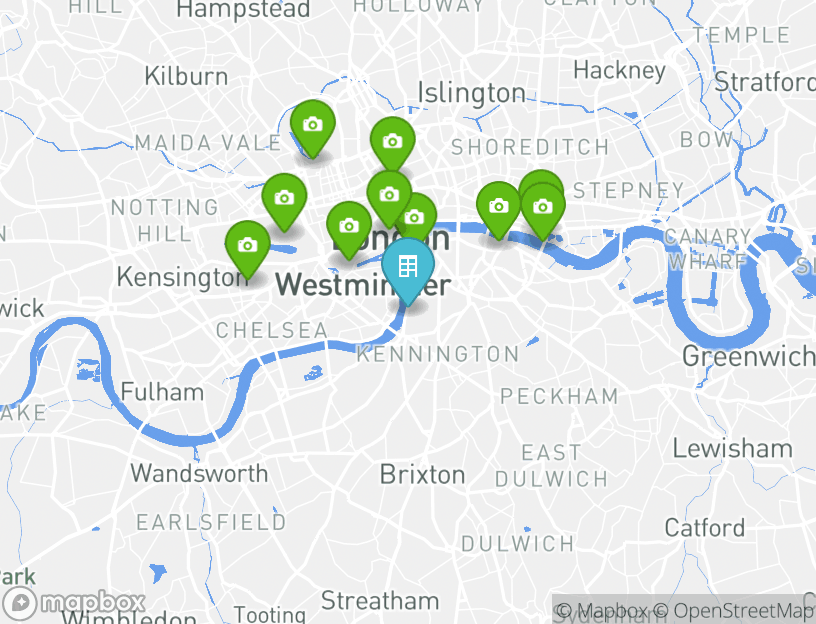This screenshot has height=624, width=816.
Task: Click the Greenwich place label
Action: 748,356
